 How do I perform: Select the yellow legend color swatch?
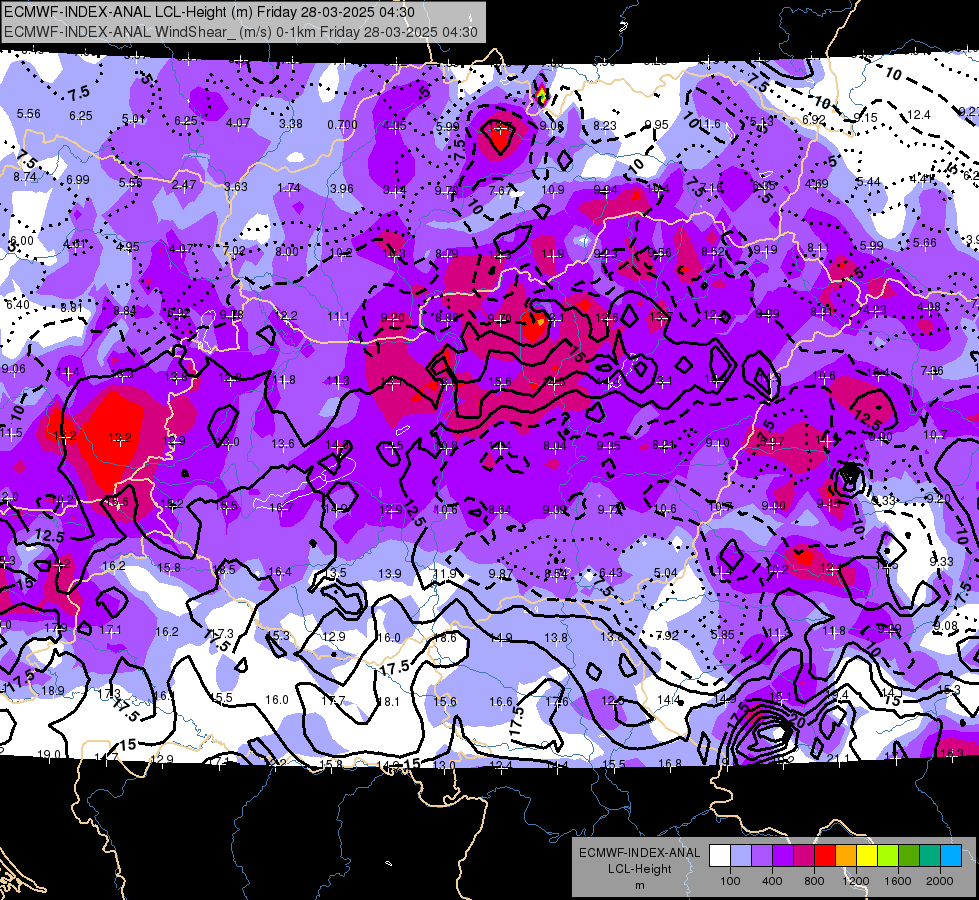click(867, 856)
